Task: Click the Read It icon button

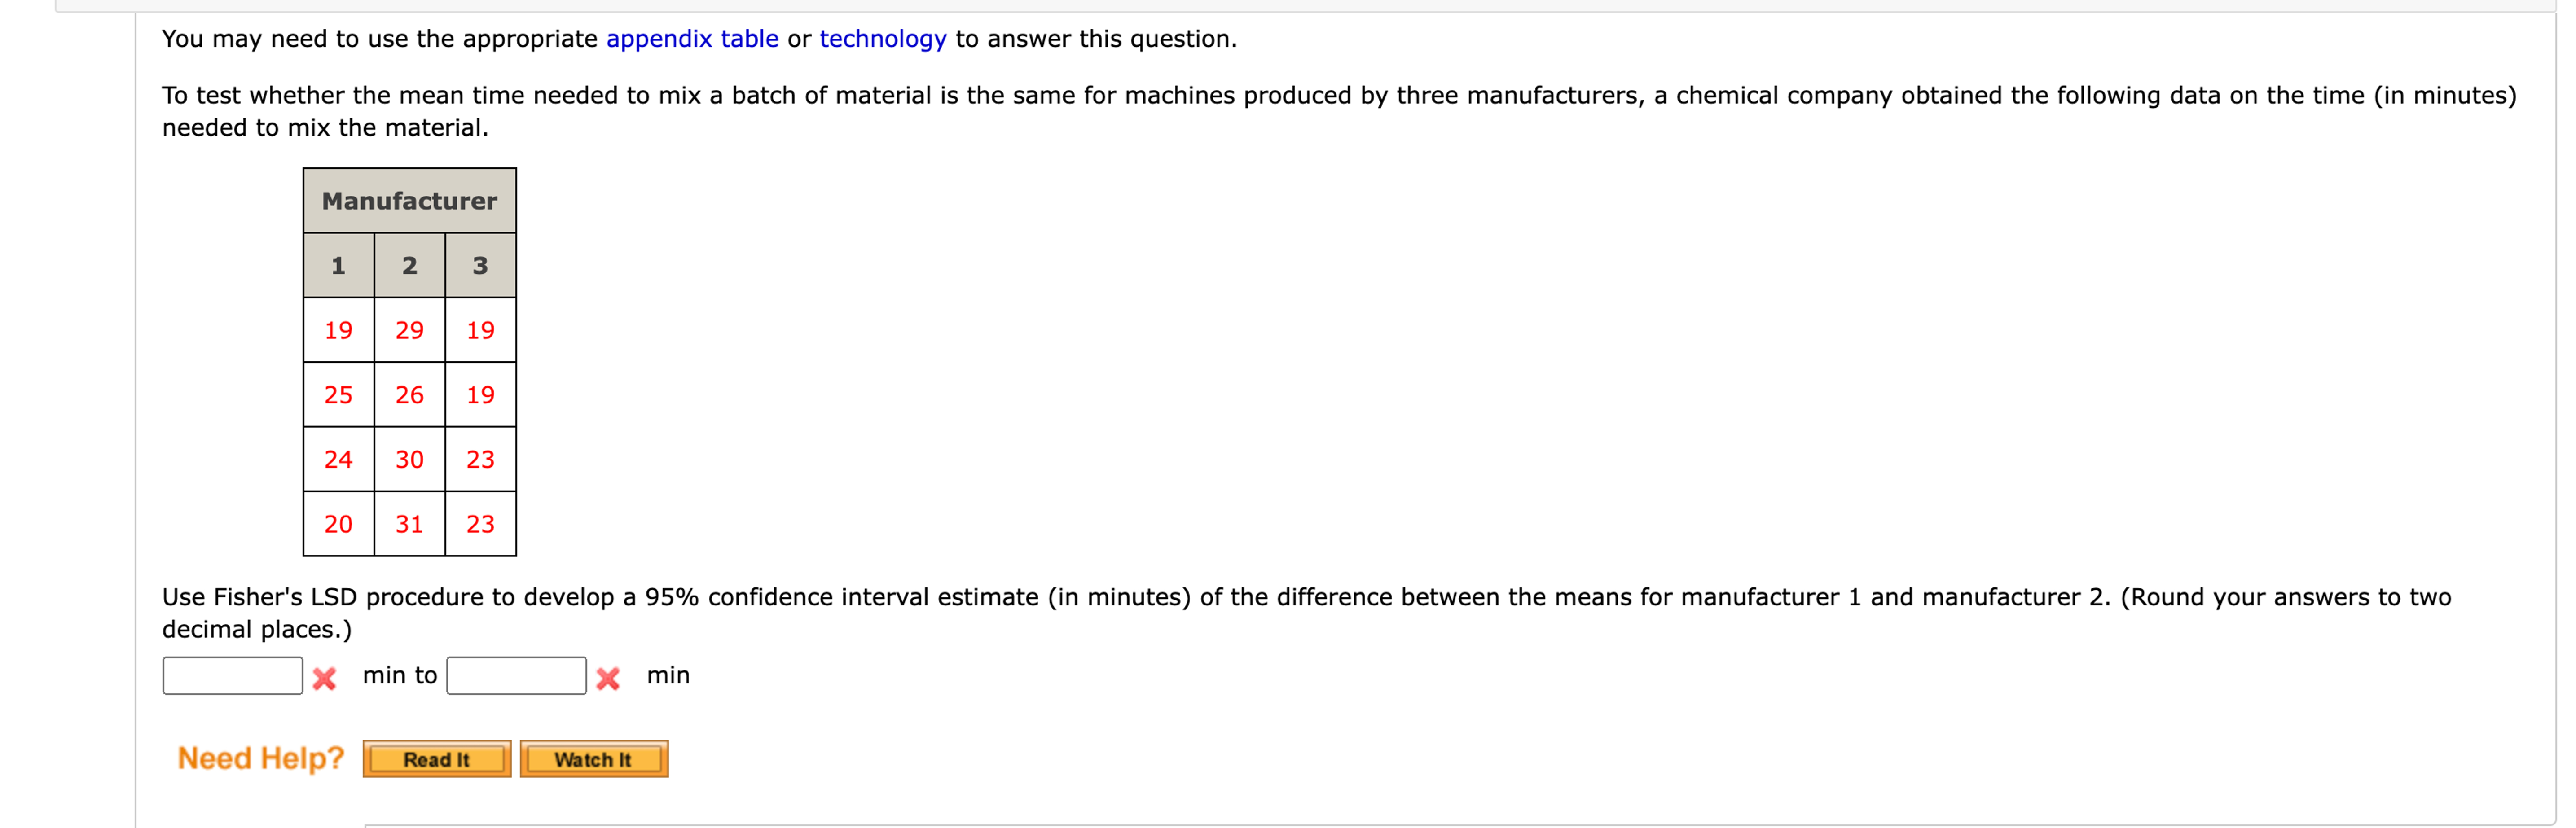Action: 436,759
